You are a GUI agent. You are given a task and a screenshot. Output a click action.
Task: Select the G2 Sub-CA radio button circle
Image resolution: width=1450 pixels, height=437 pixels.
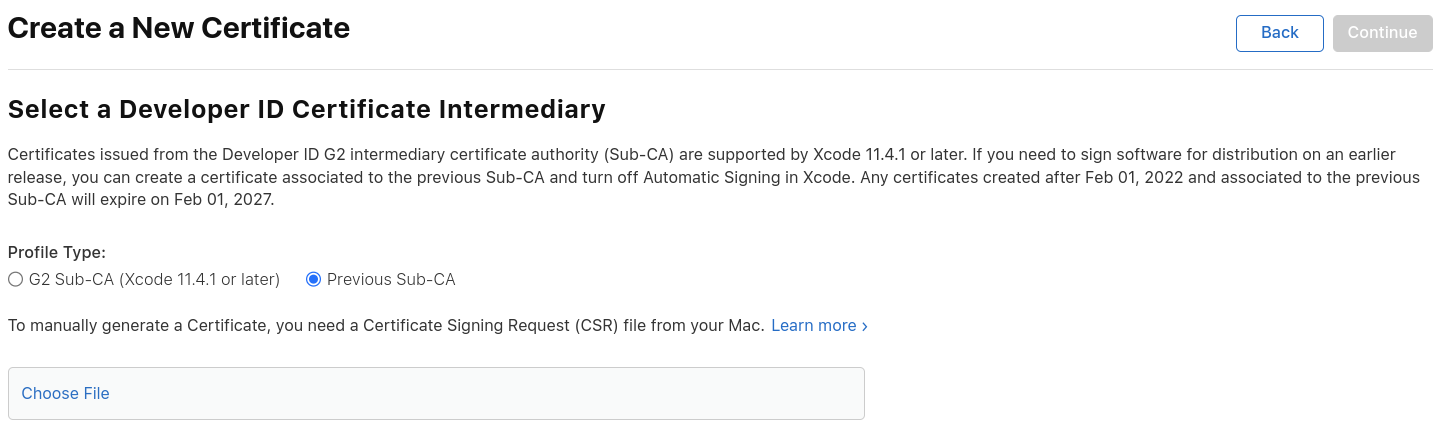[15, 280]
